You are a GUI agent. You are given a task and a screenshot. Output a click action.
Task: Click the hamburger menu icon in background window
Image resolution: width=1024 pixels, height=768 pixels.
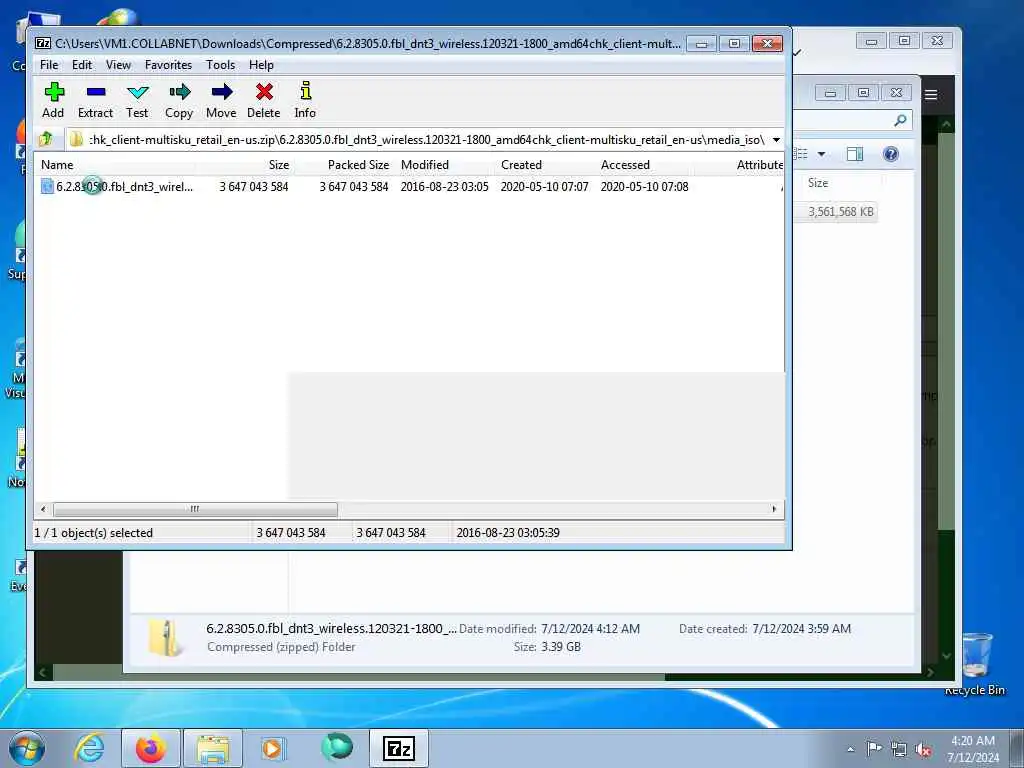point(931,95)
